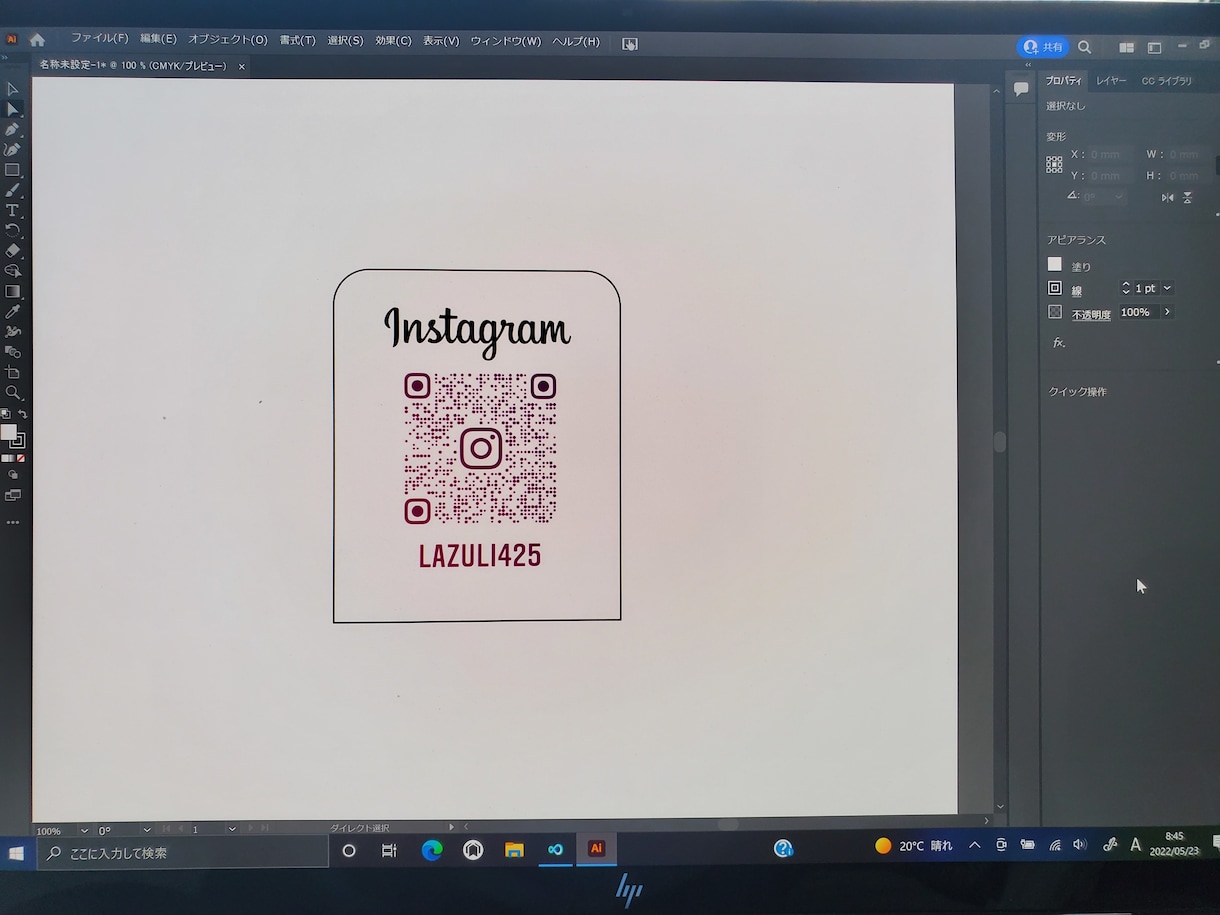Select the Pen tool in toolbar

tap(12, 129)
